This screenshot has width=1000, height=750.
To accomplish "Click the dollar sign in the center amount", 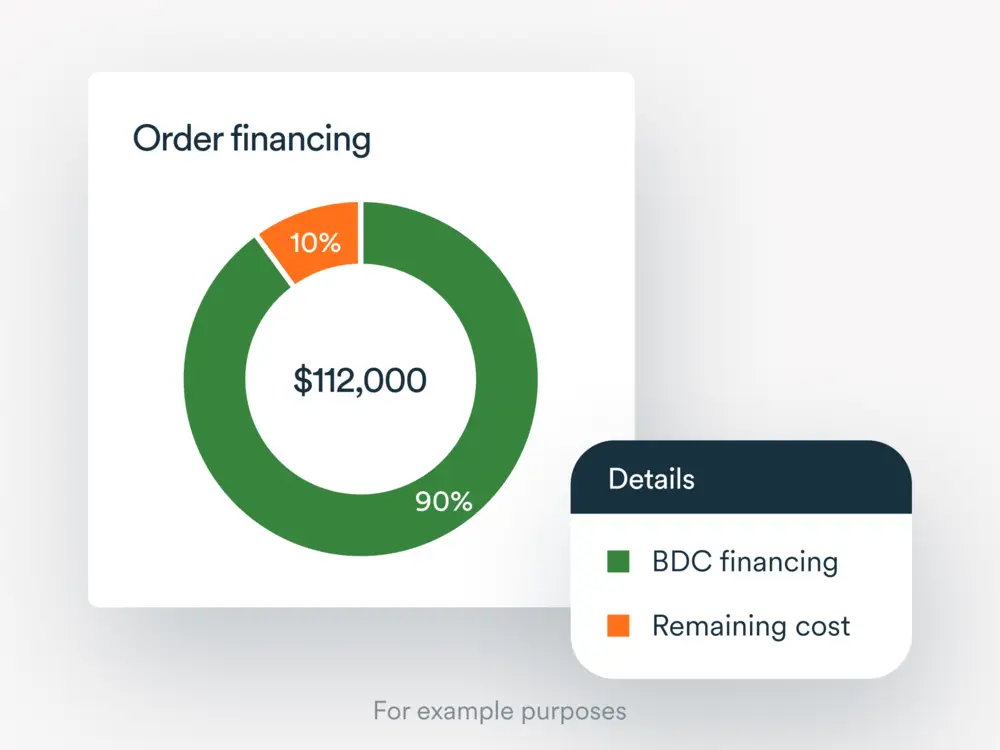I will [x=301, y=380].
